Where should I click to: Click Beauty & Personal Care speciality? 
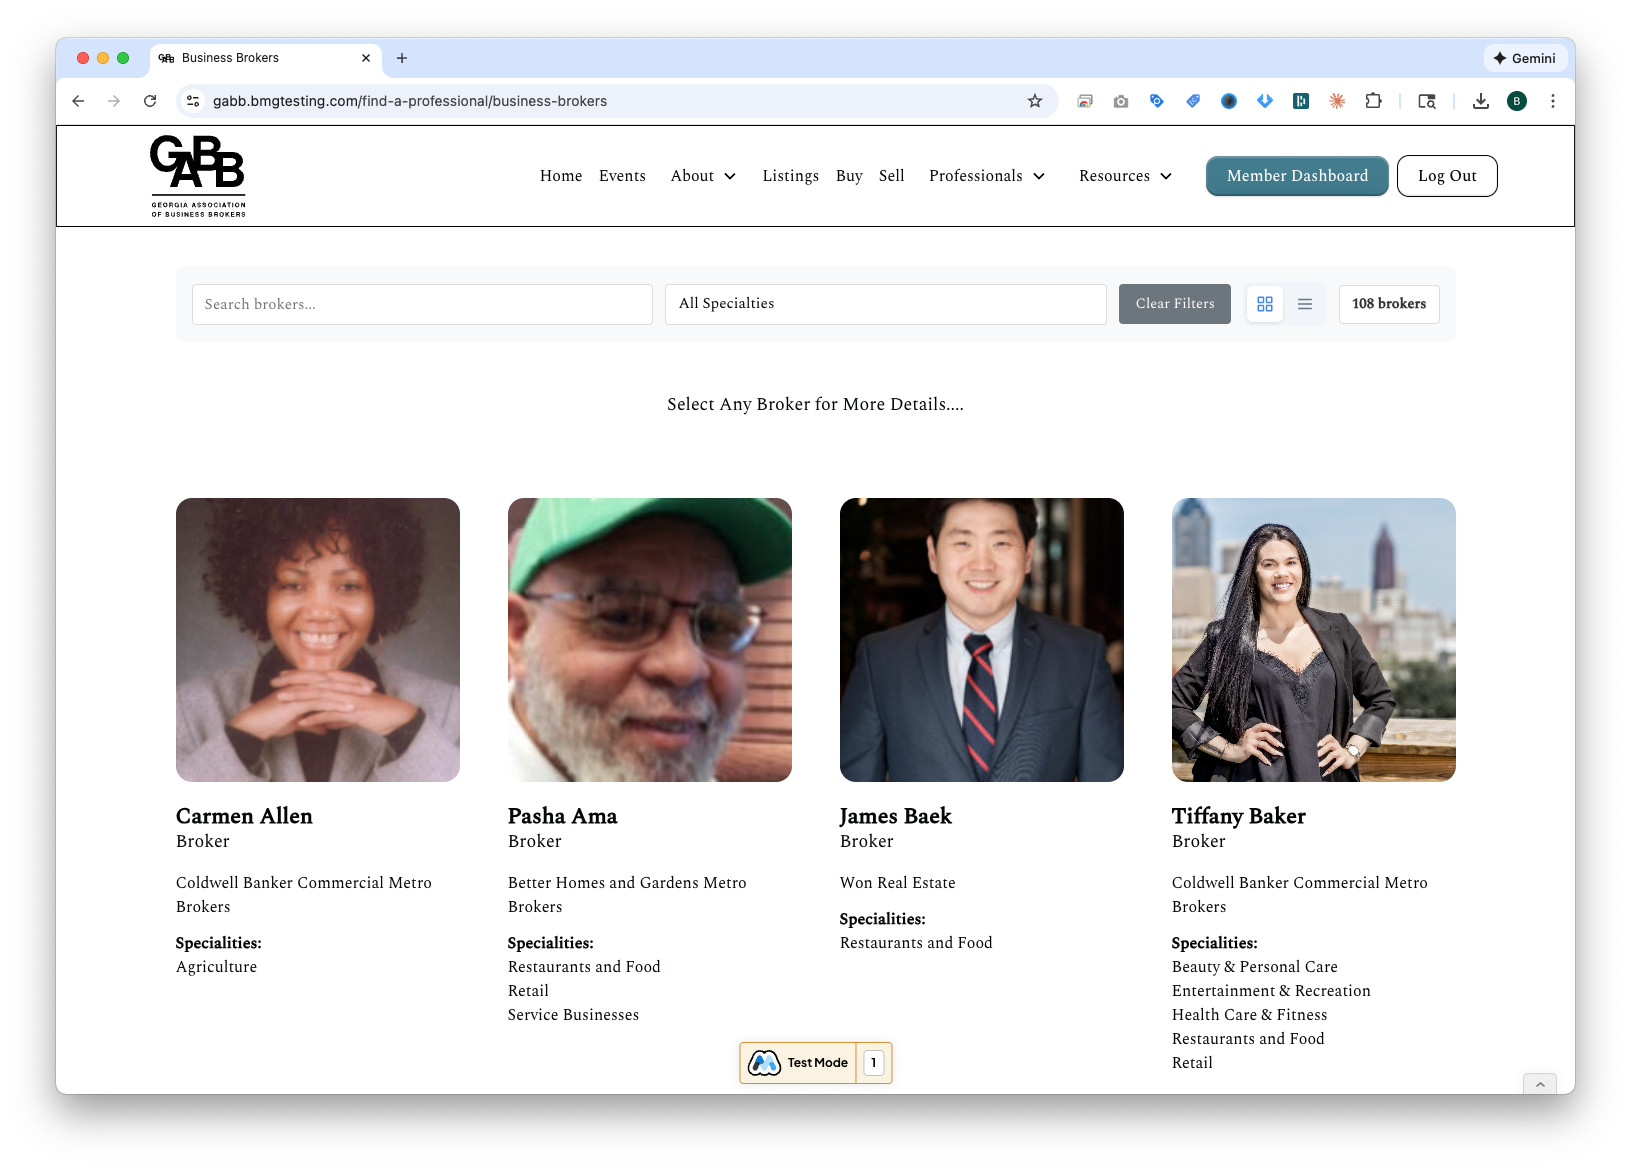tap(1255, 967)
